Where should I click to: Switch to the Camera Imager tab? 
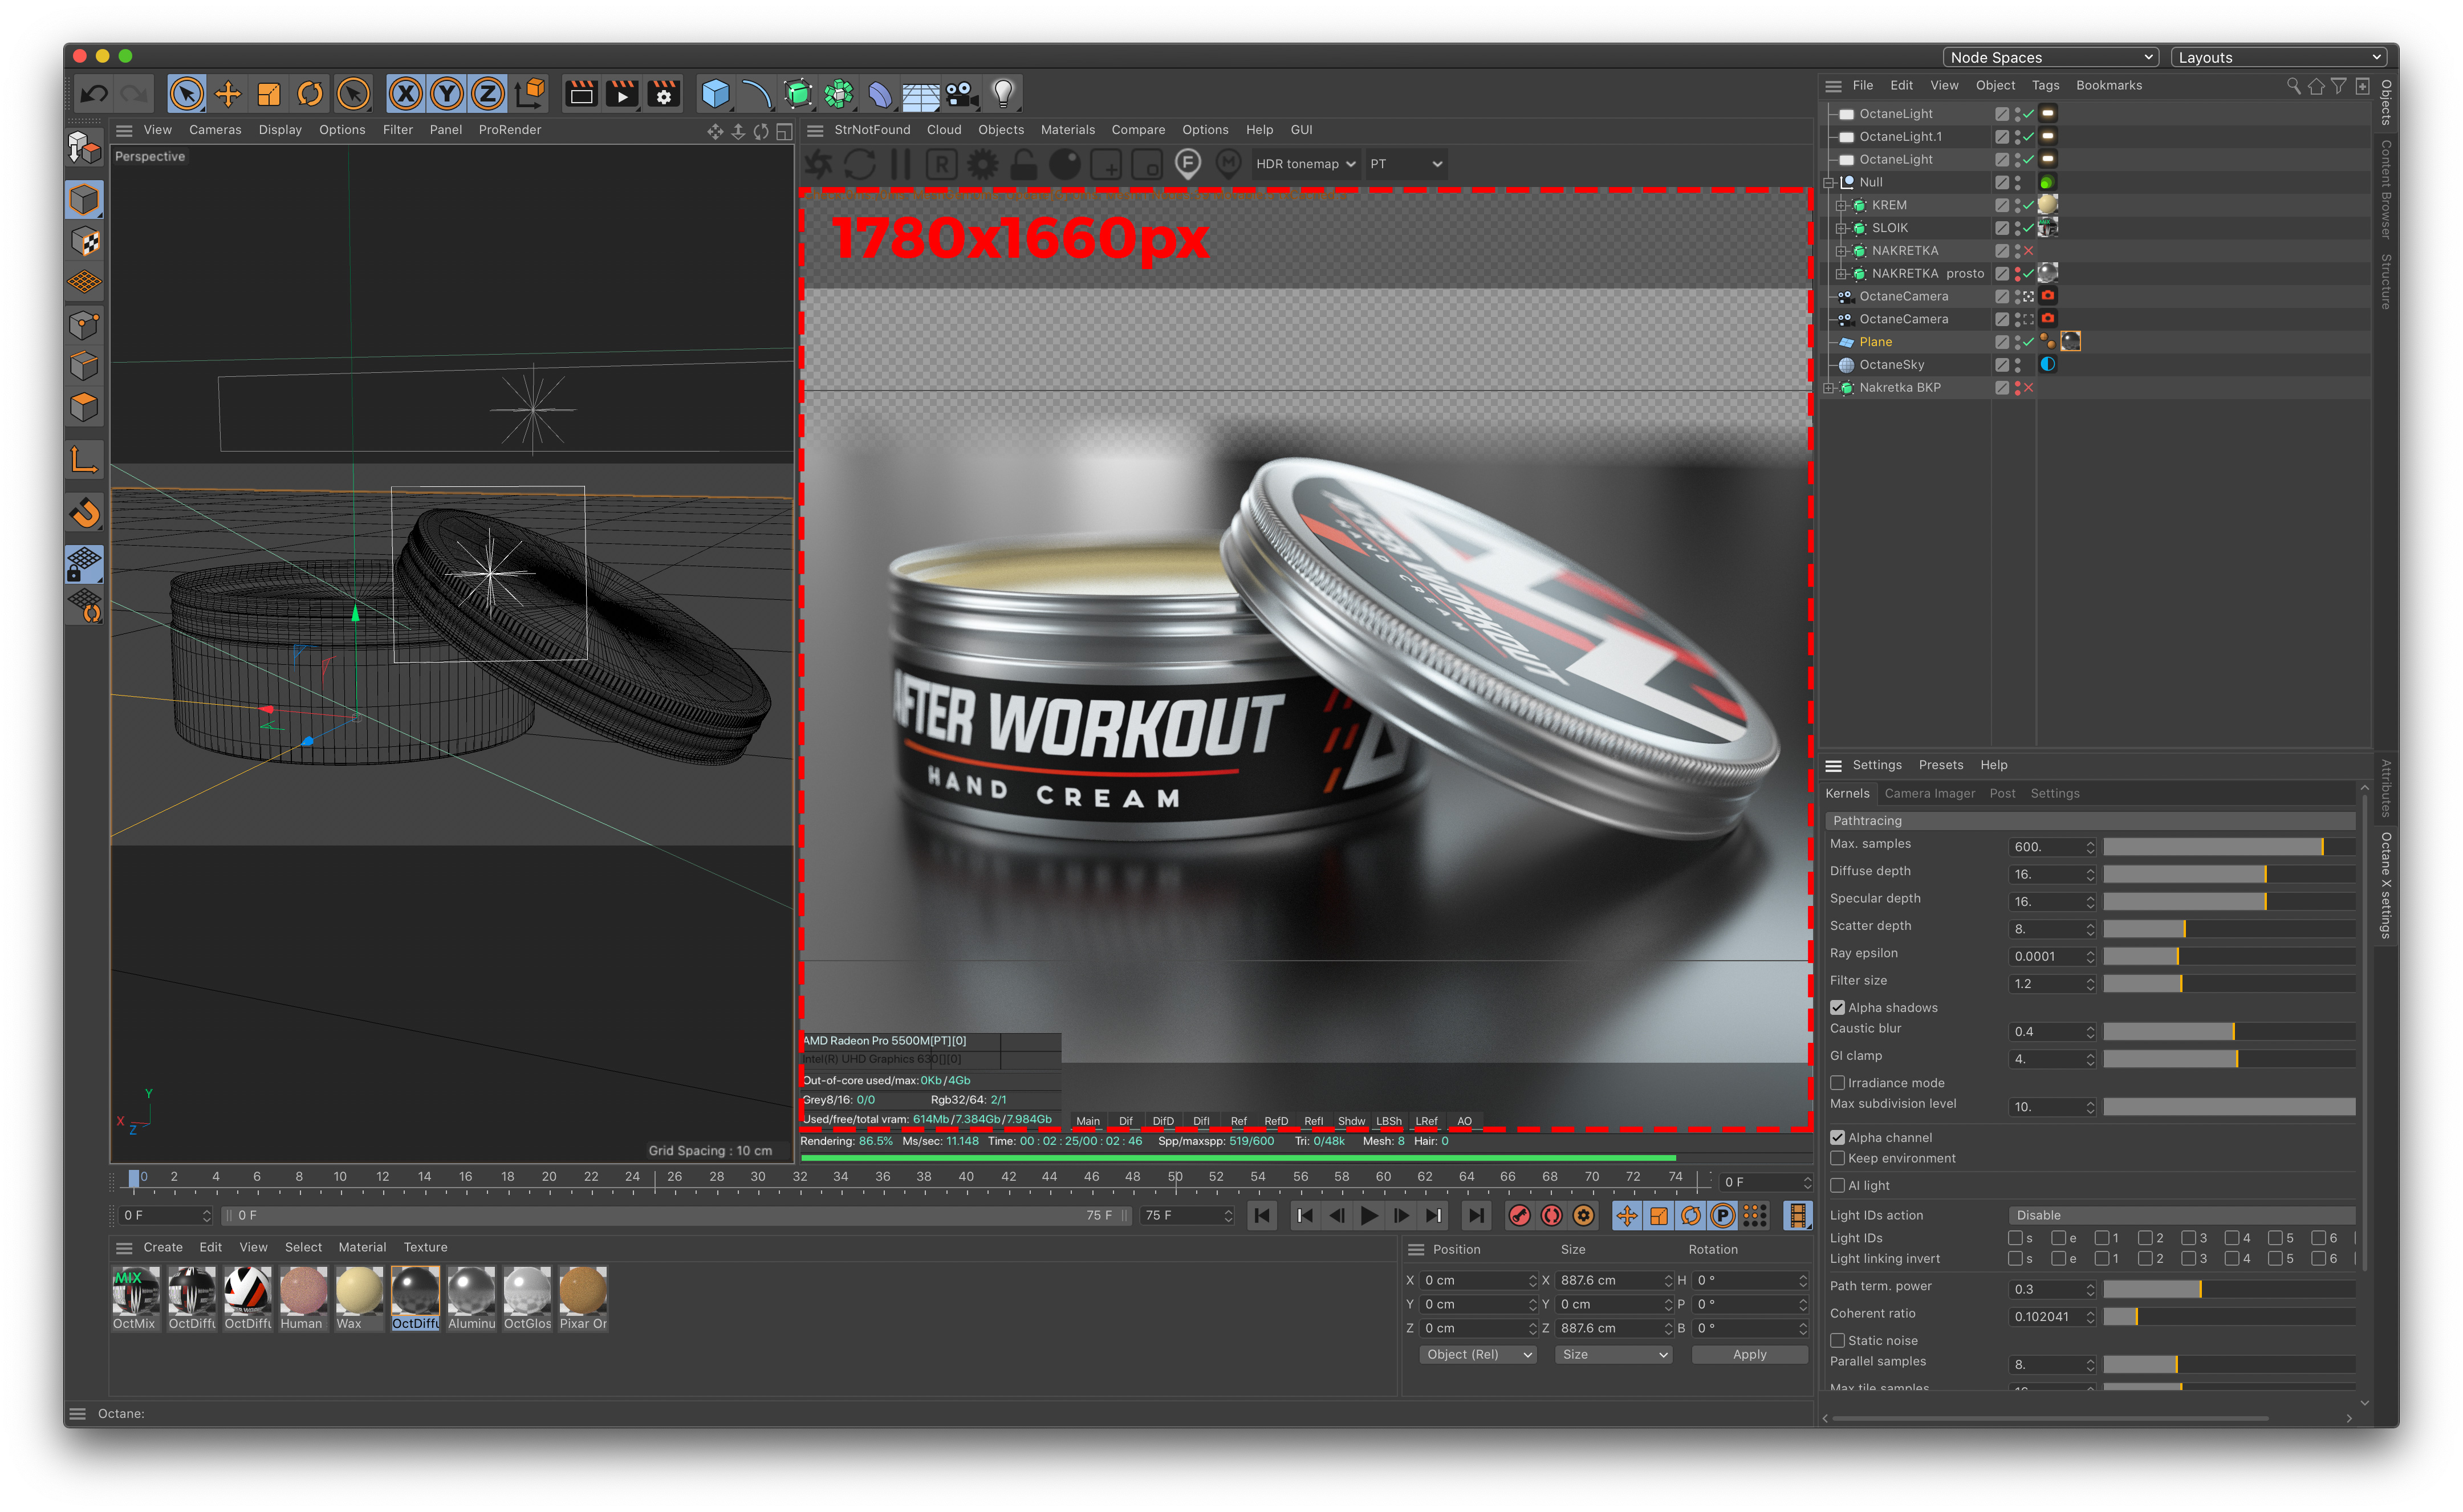[x=1929, y=793]
